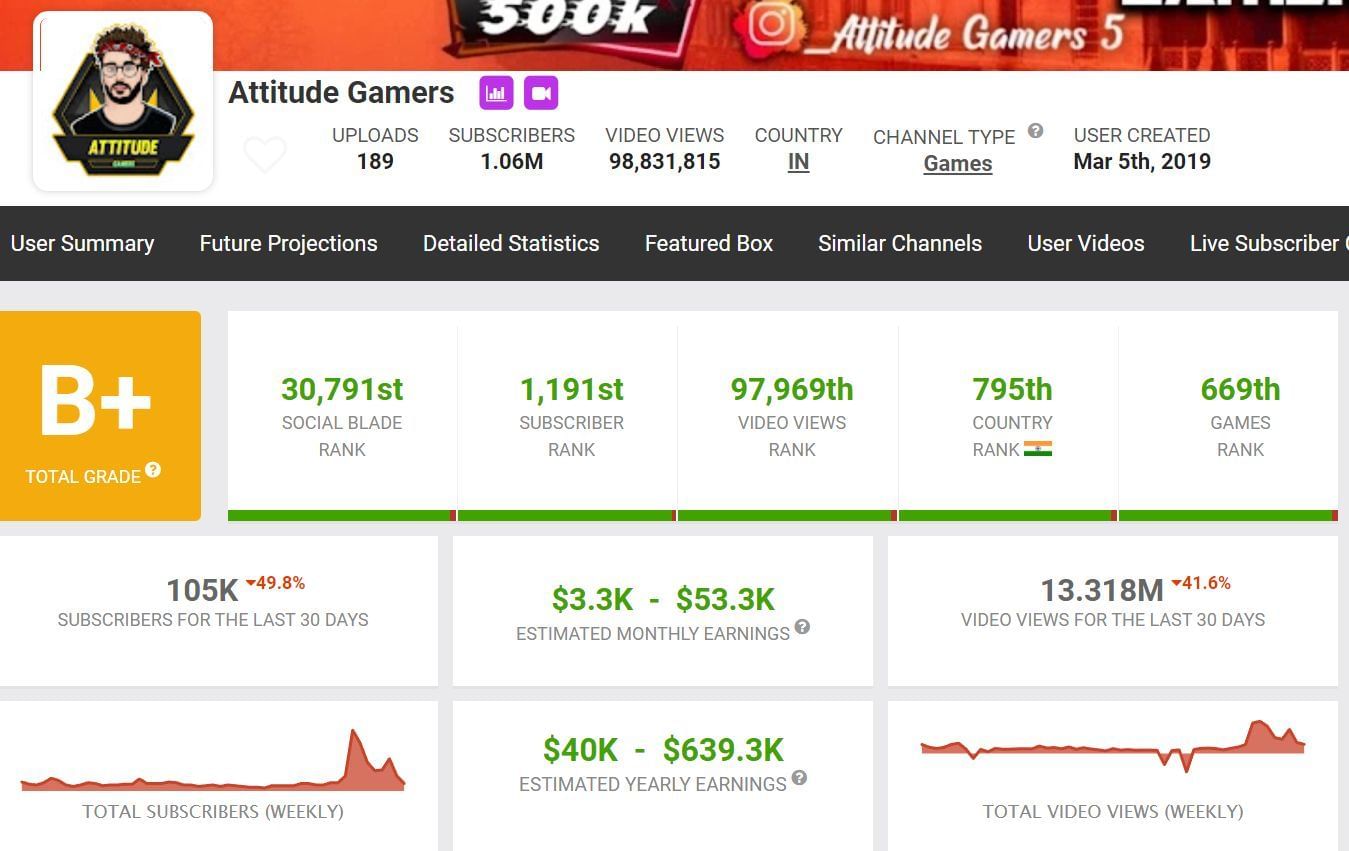Click the Social Blade rank progress bar
The image size is (1349, 851).
click(x=342, y=515)
